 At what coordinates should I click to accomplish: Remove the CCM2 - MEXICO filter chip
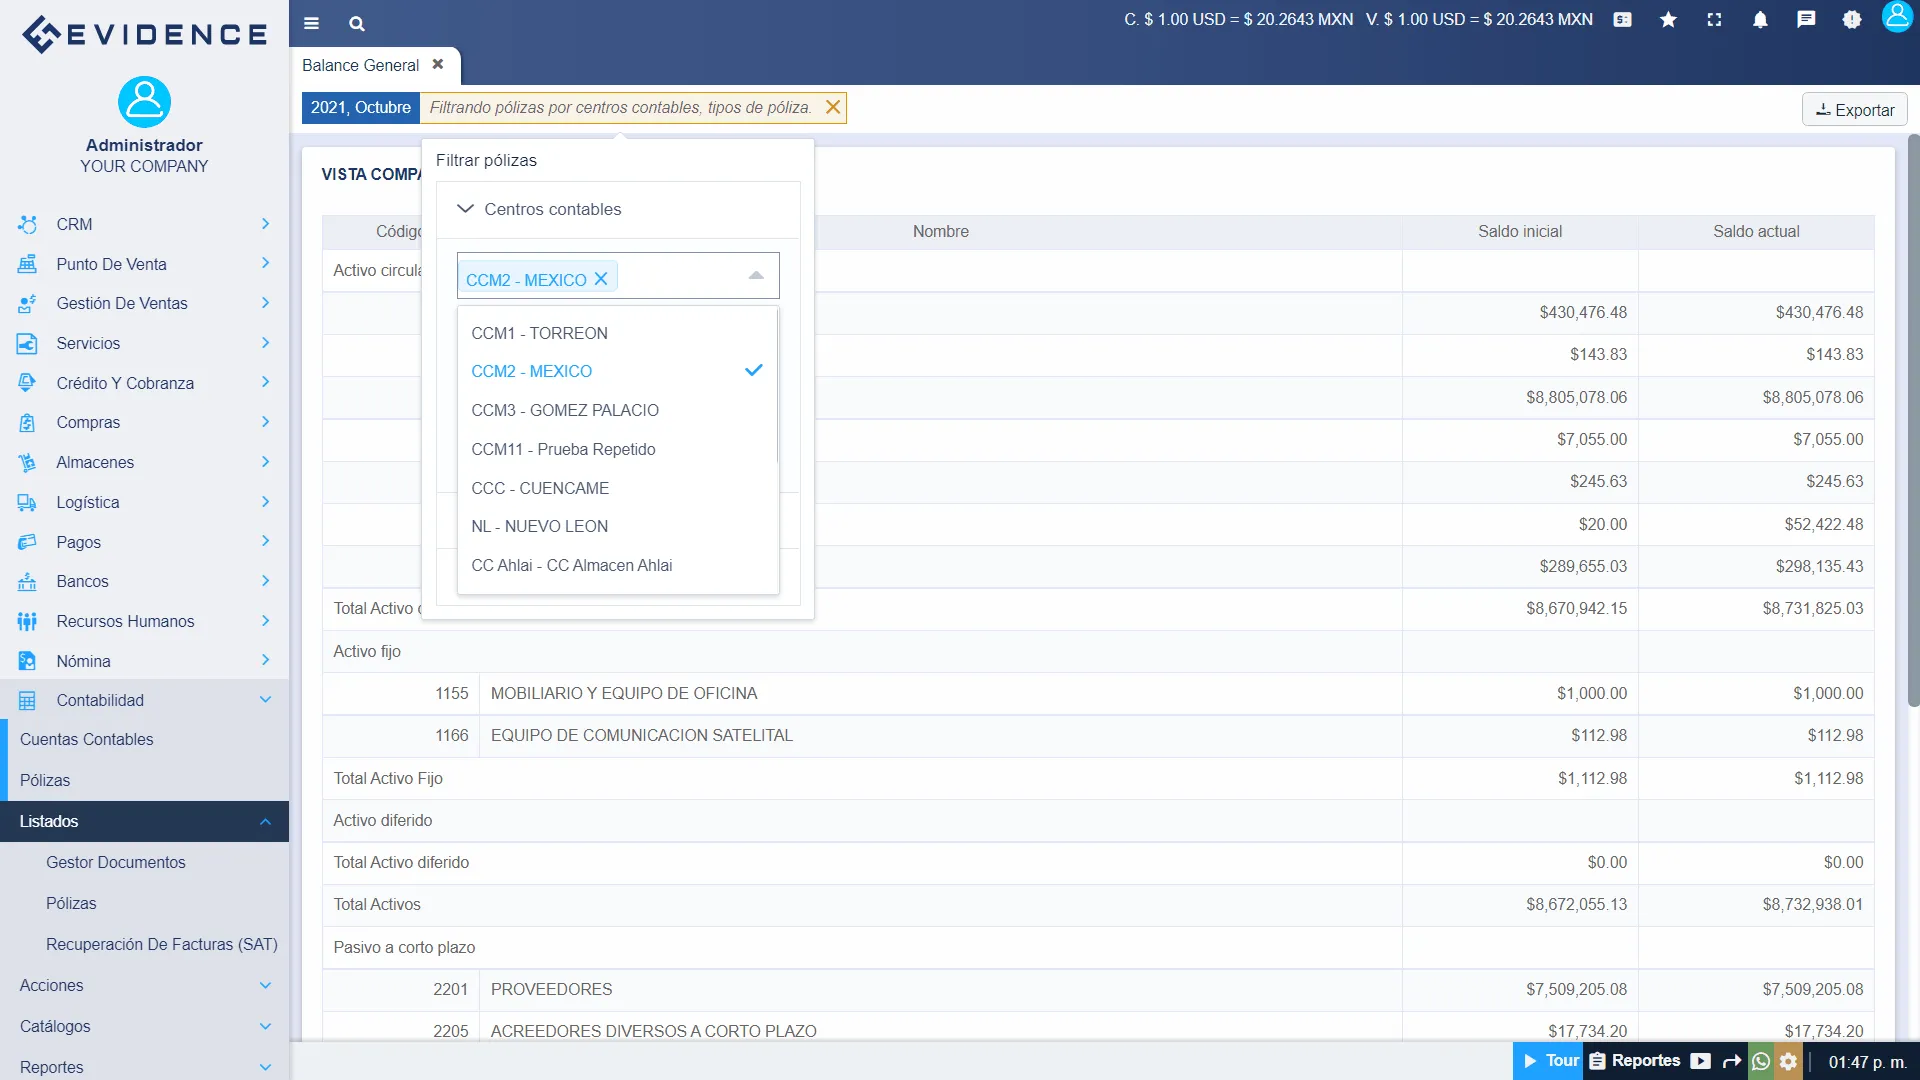(601, 279)
